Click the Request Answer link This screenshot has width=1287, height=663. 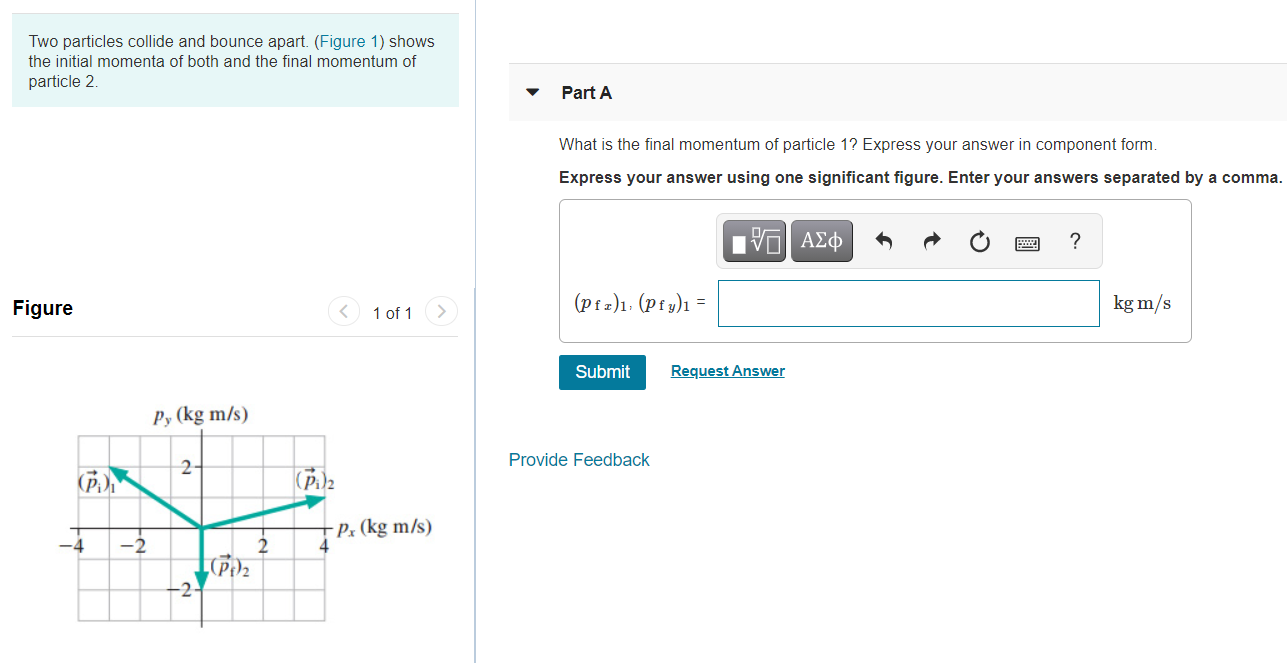coord(727,370)
